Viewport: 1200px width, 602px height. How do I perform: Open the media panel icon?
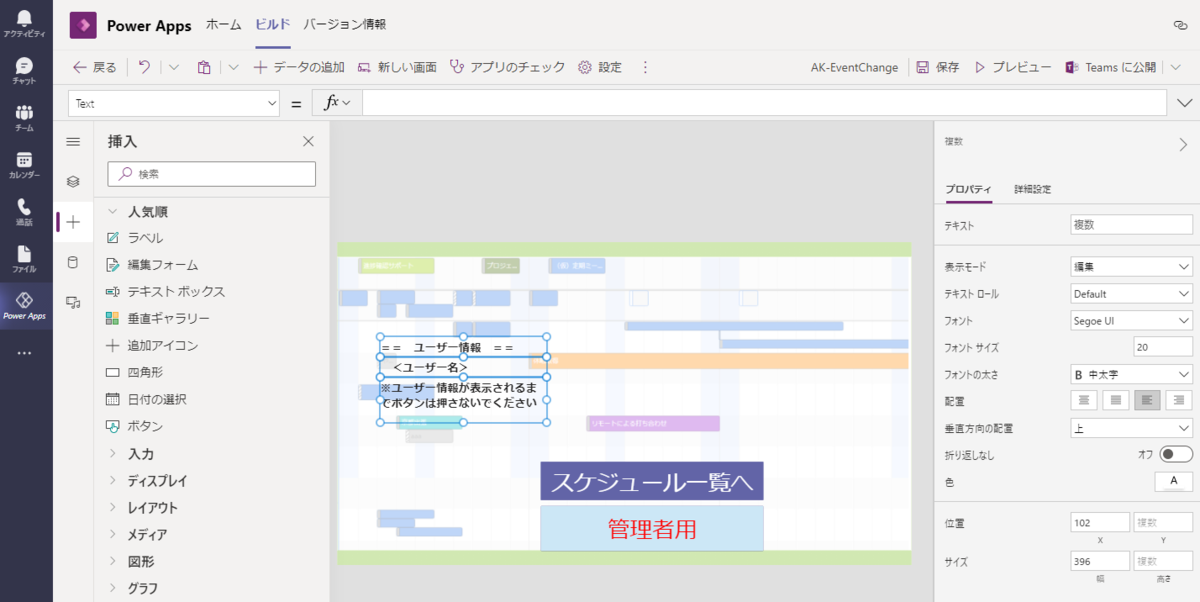(73, 302)
